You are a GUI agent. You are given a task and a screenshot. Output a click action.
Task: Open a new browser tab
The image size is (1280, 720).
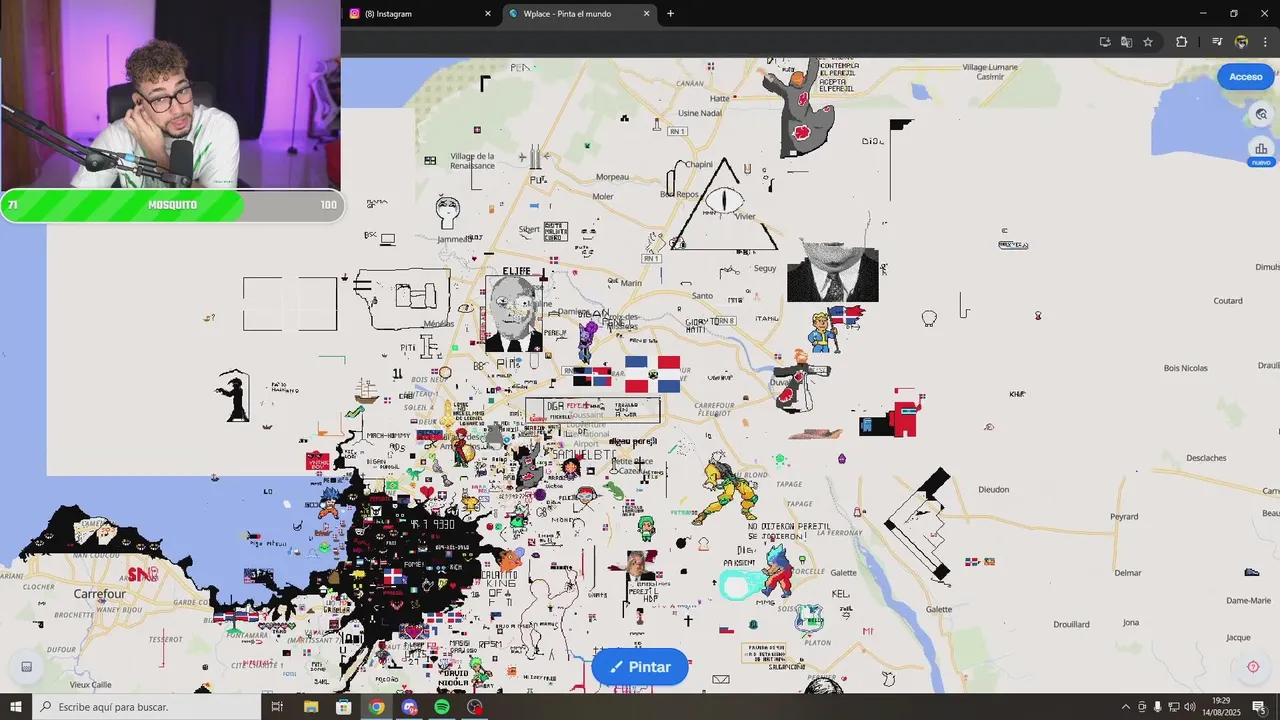[x=670, y=14]
